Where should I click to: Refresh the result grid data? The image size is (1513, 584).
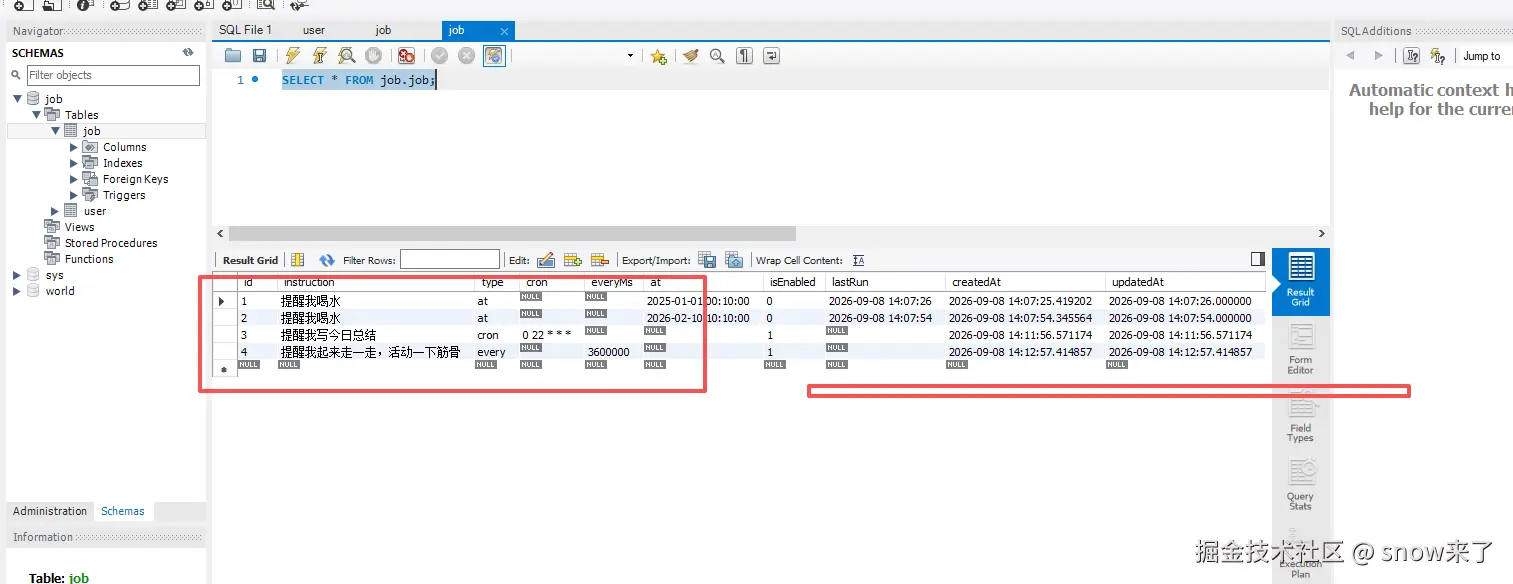coord(326,260)
